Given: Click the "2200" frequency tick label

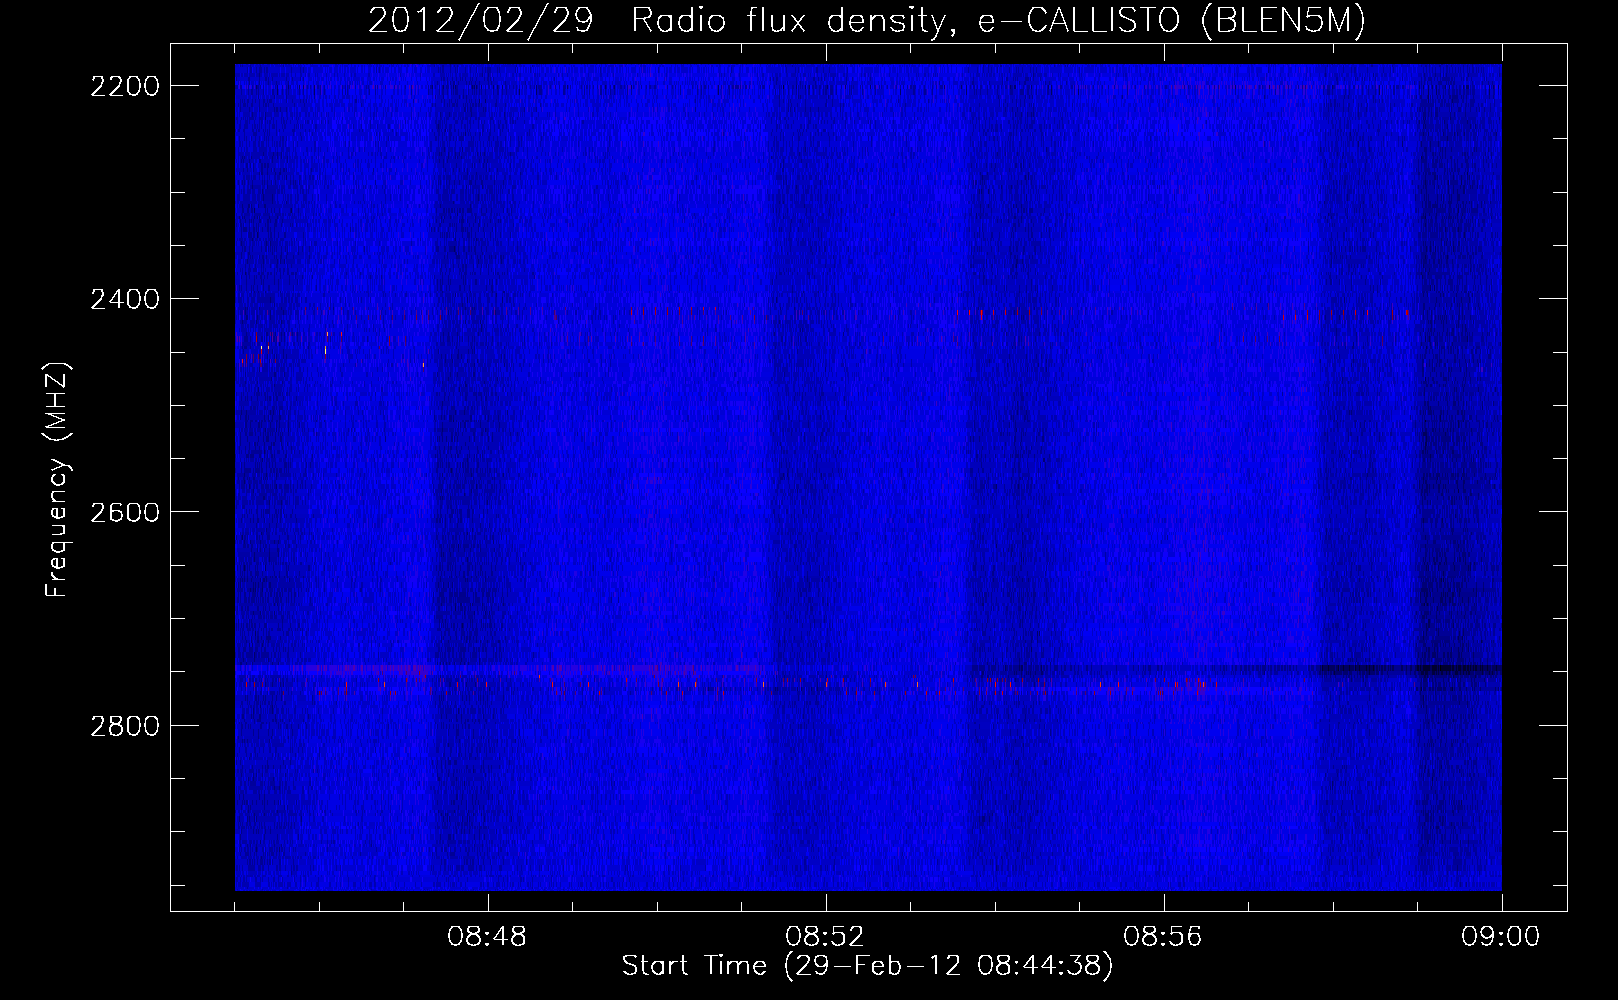Looking at the screenshot, I should tap(125, 87).
